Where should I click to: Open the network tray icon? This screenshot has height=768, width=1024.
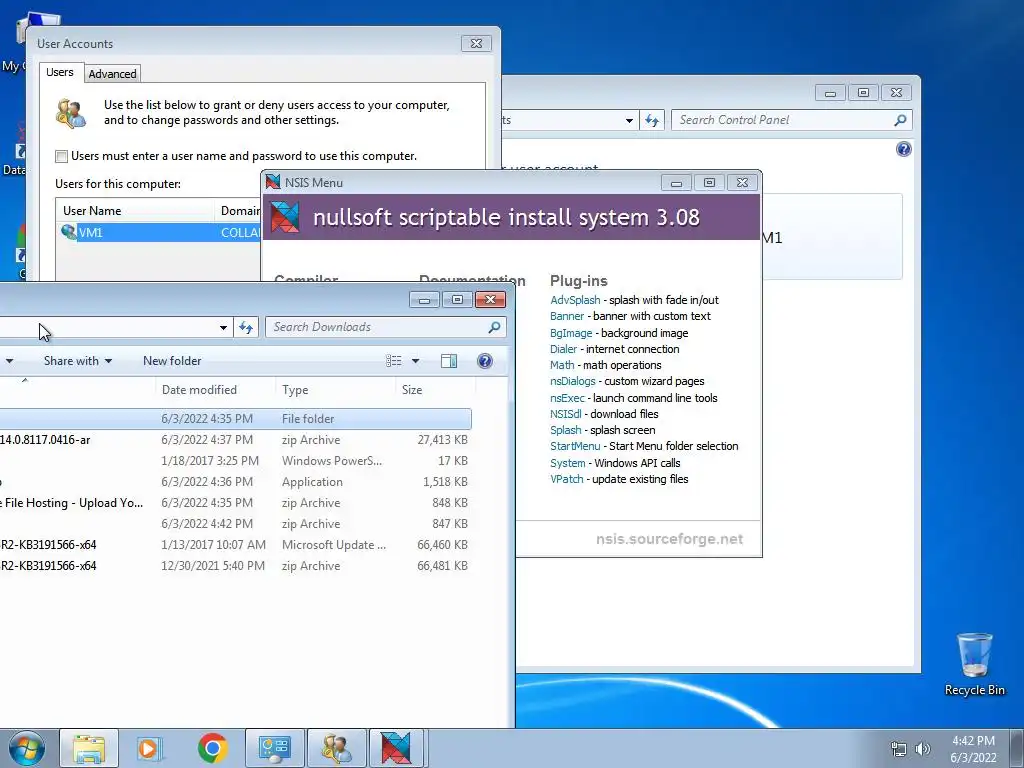pos(899,749)
